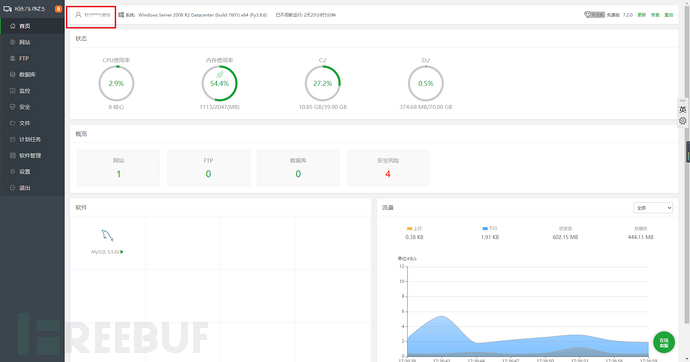Screen dimensions: 690x362
Task: Click the orange 上行 legend swatch
Action: (x=410, y=229)
